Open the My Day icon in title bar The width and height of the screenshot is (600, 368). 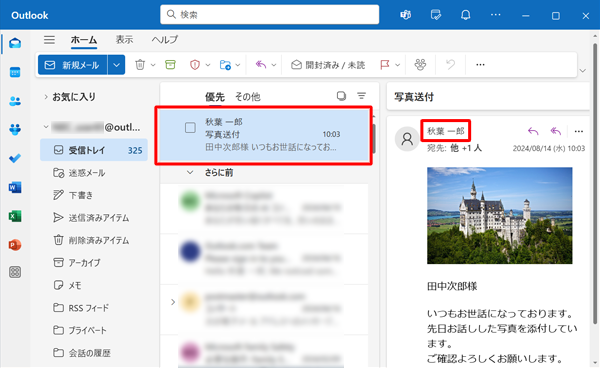pyautogui.click(x=435, y=15)
